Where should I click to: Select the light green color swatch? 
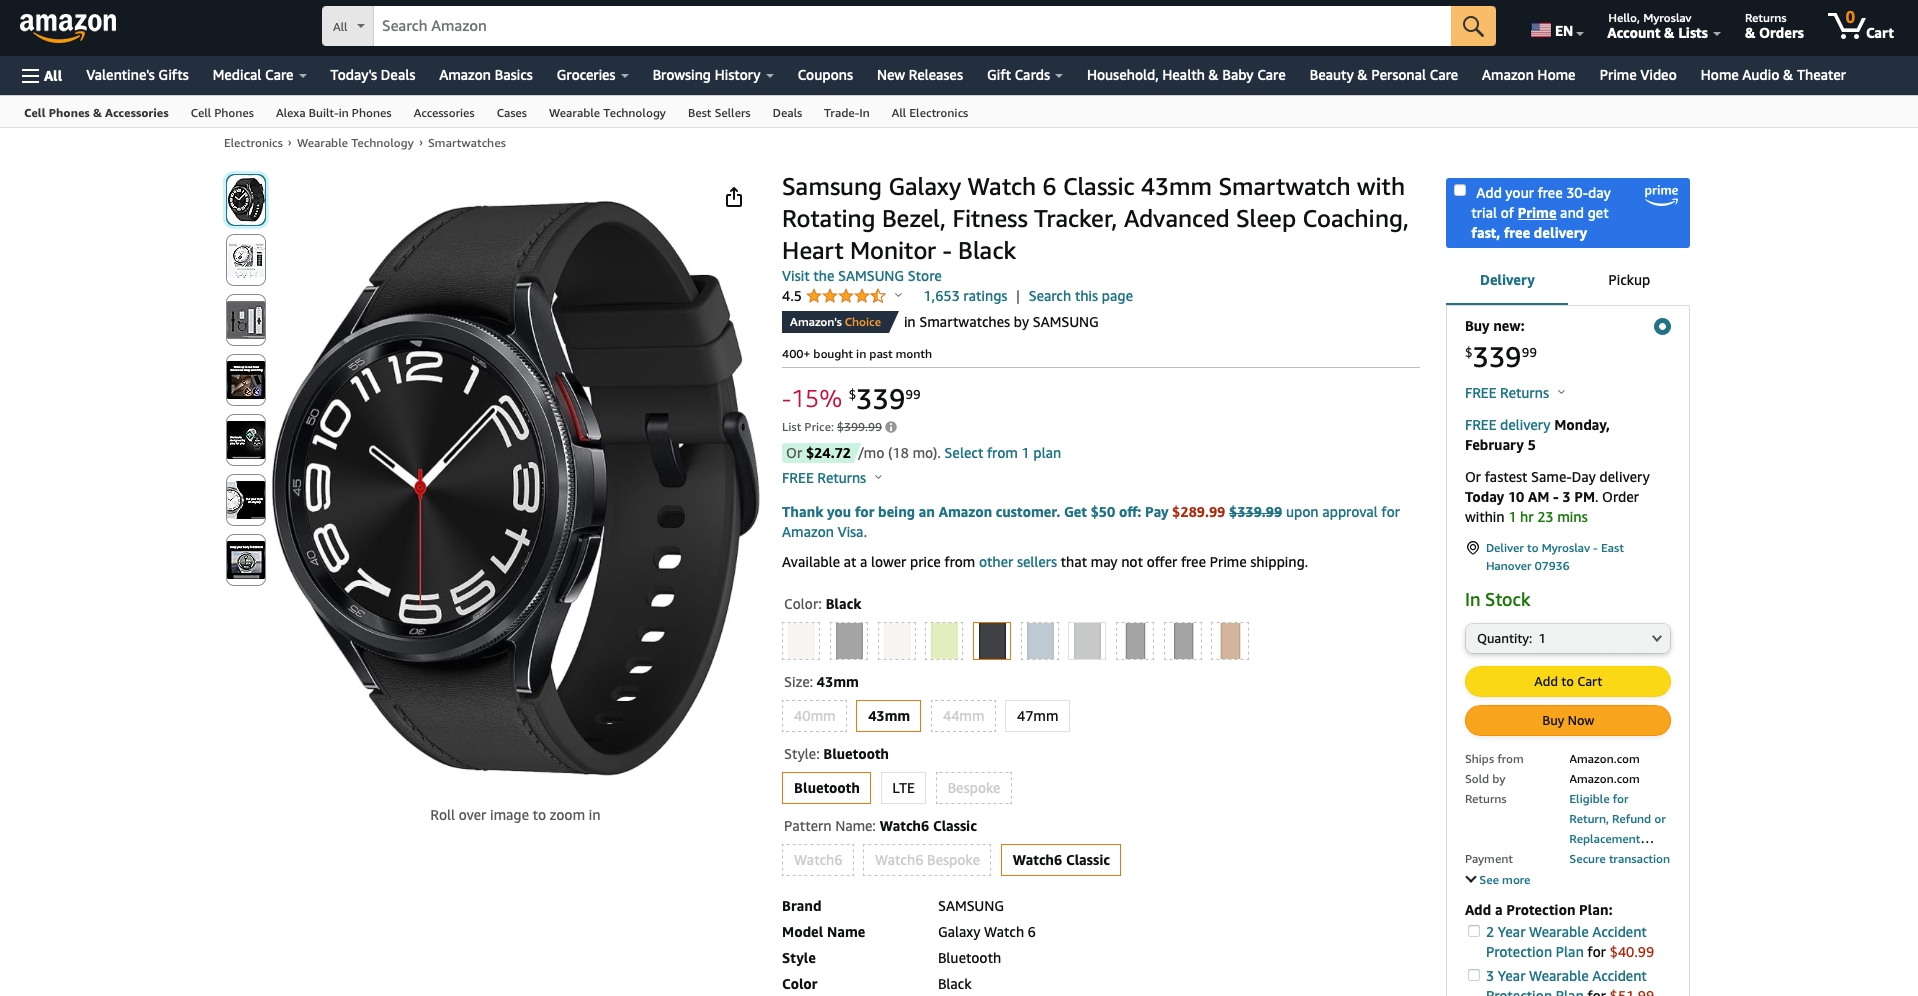pos(945,641)
